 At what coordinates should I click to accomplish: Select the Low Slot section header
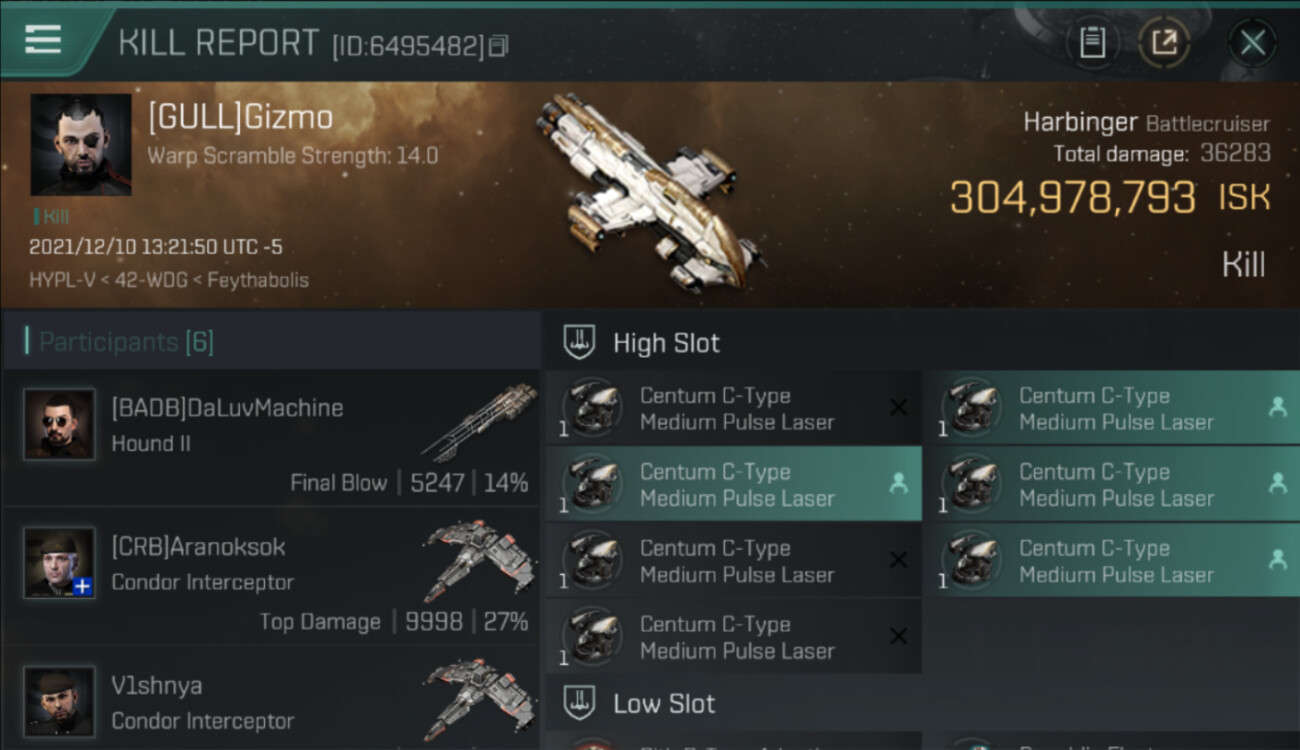click(664, 703)
